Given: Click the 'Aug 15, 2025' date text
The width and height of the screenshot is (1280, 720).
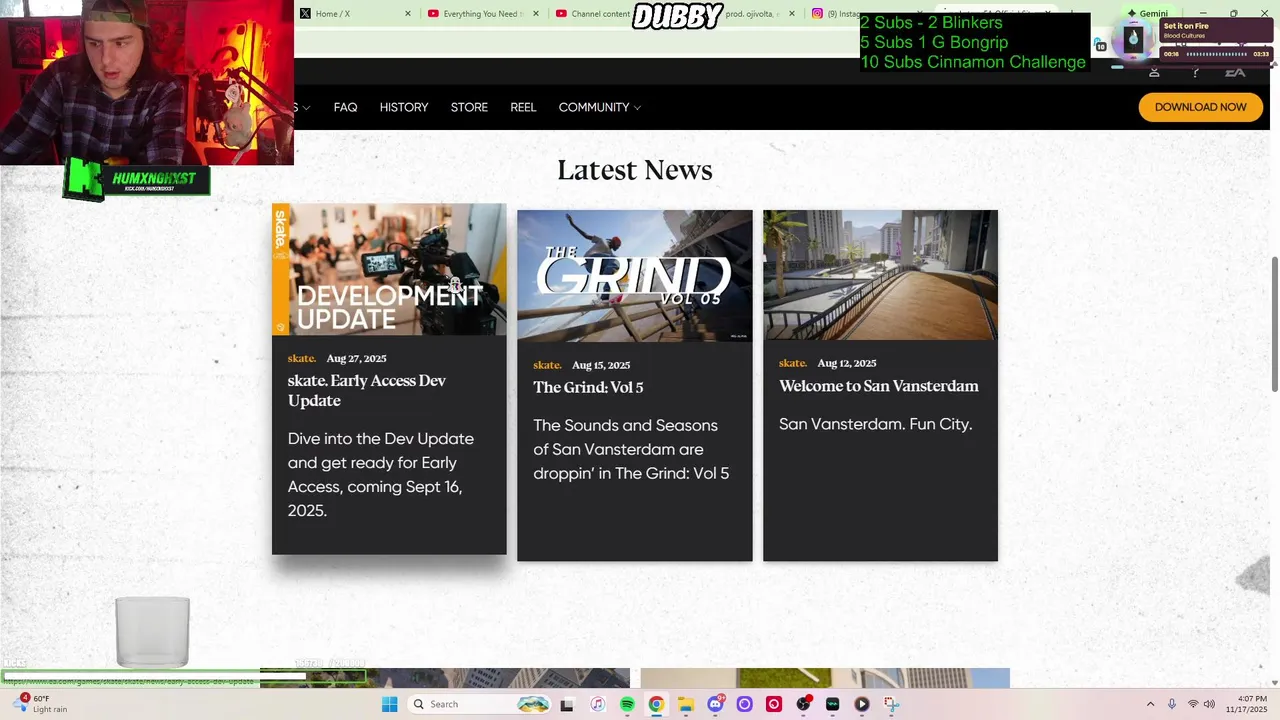Looking at the screenshot, I should pyautogui.click(x=601, y=365).
